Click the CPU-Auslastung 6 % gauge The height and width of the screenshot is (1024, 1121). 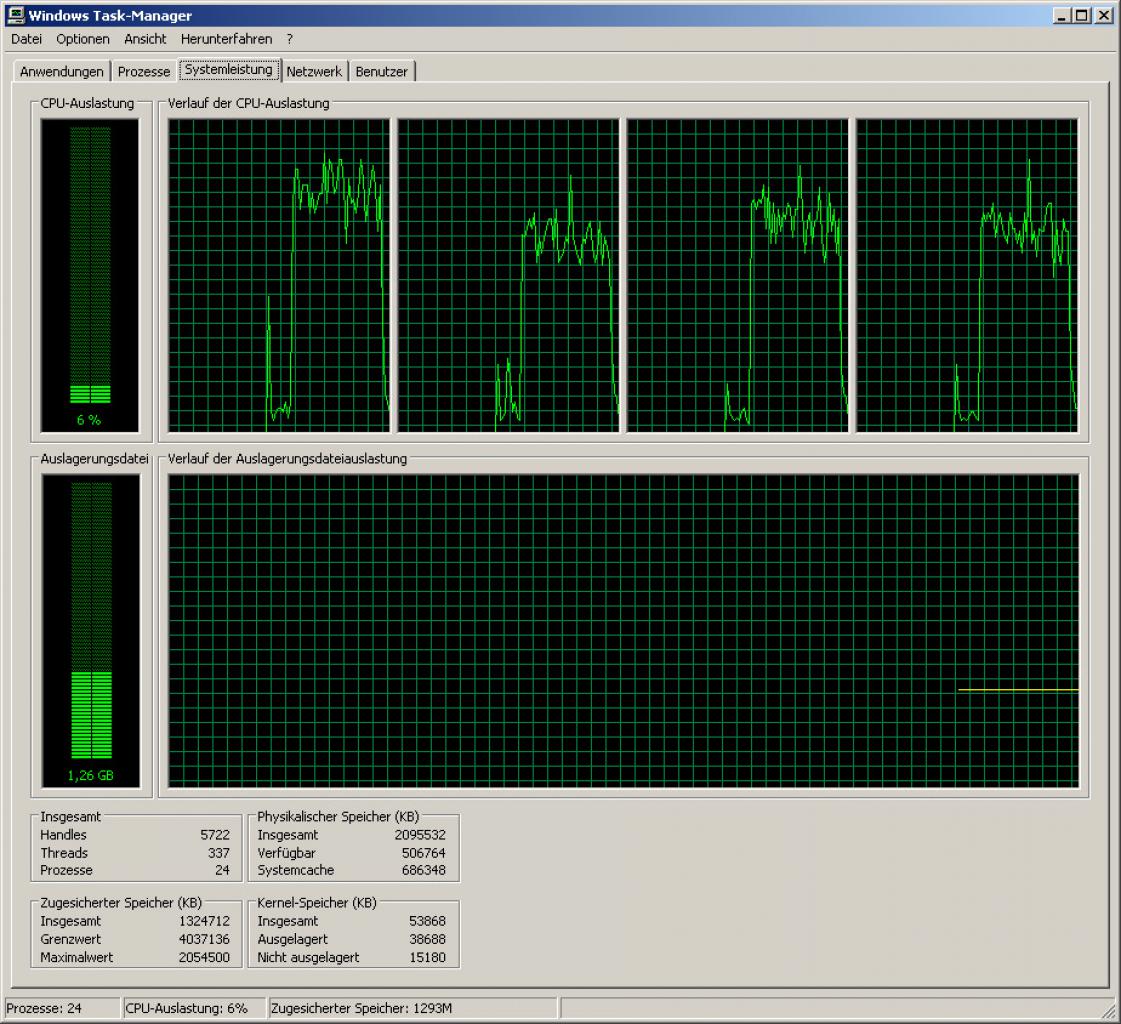[x=90, y=275]
